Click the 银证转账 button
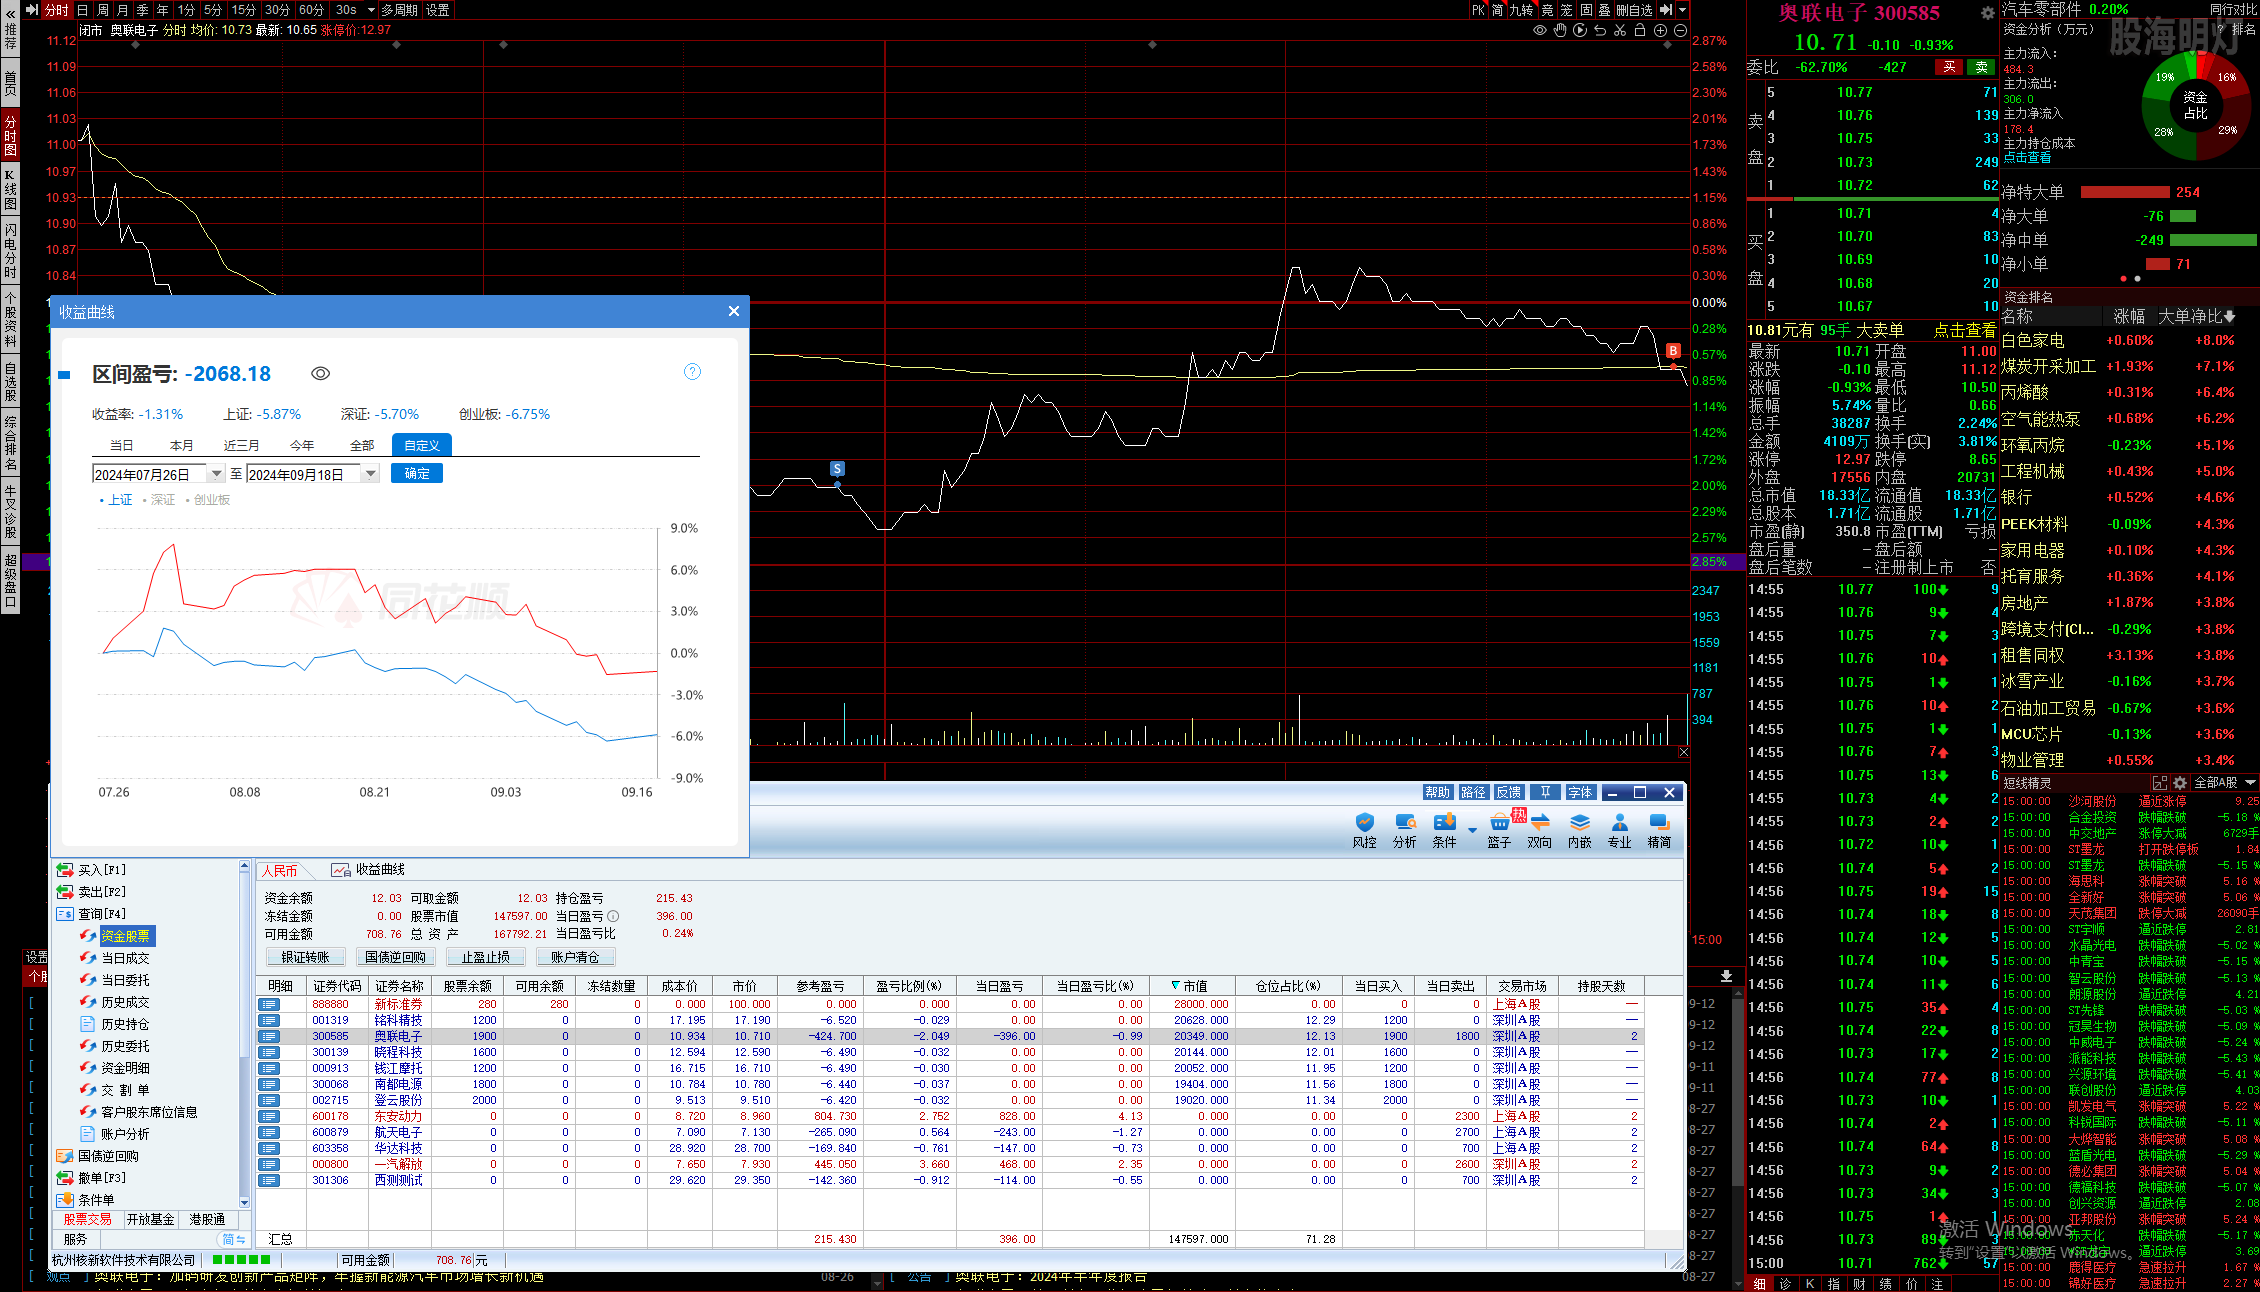 click(x=305, y=957)
